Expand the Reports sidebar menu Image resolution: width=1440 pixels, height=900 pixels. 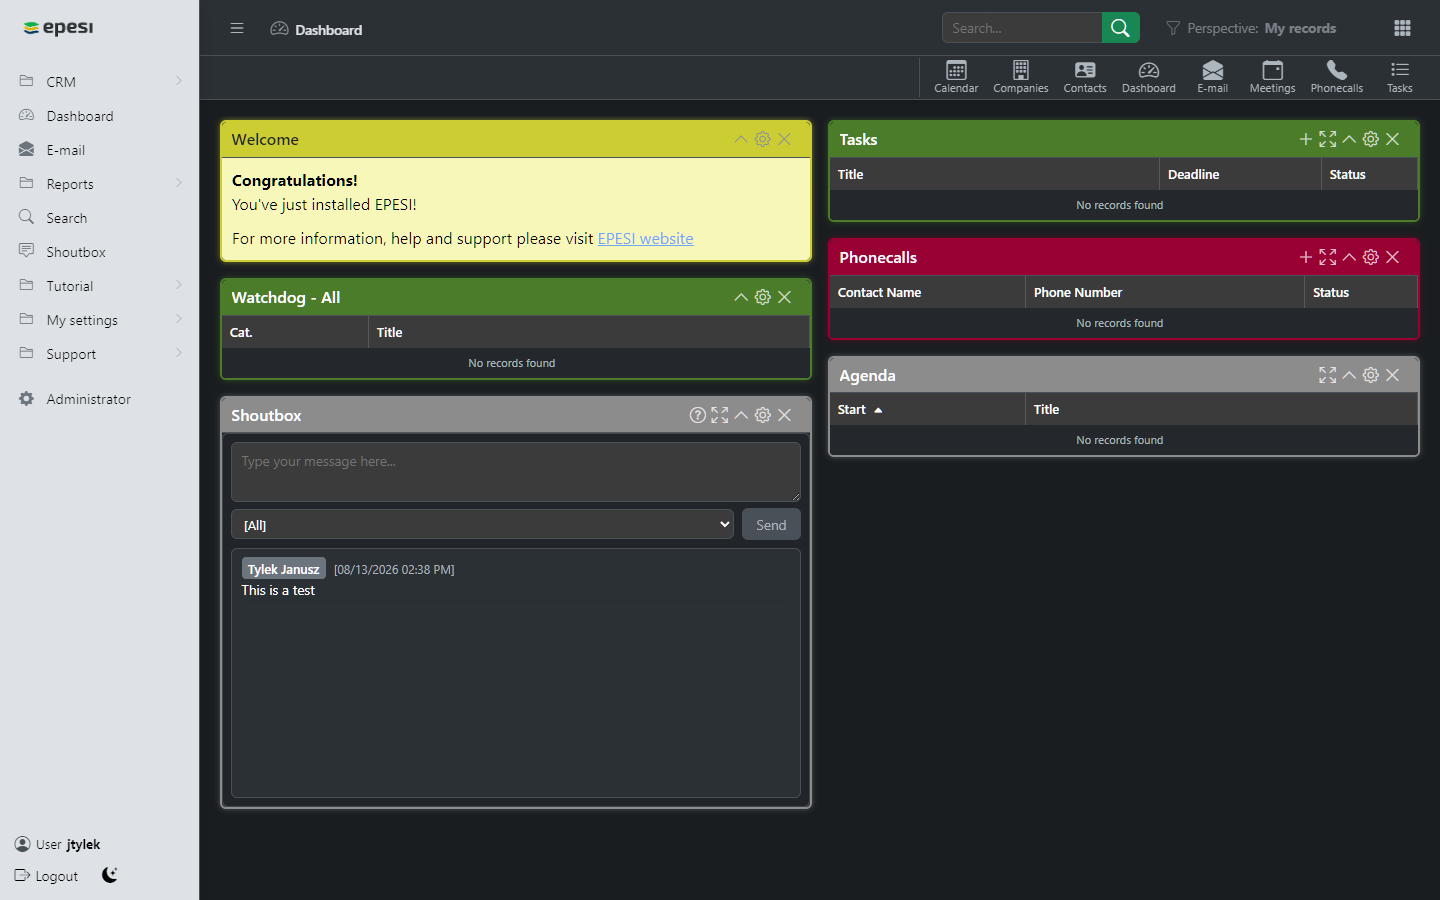(x=100, y=183)
